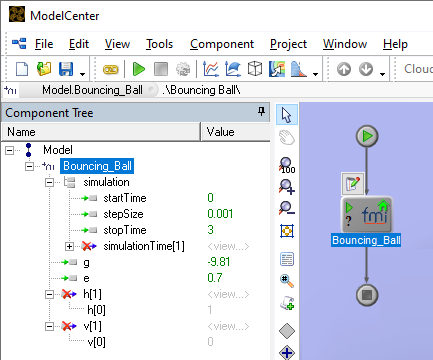
Task: Open the File menu
Action: point(44,44)
